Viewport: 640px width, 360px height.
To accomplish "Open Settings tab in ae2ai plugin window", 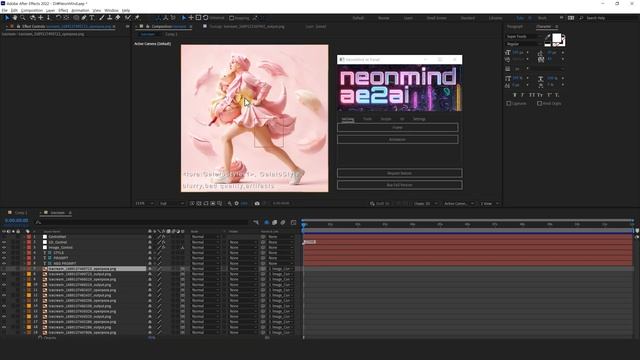I will click(419, 119).
